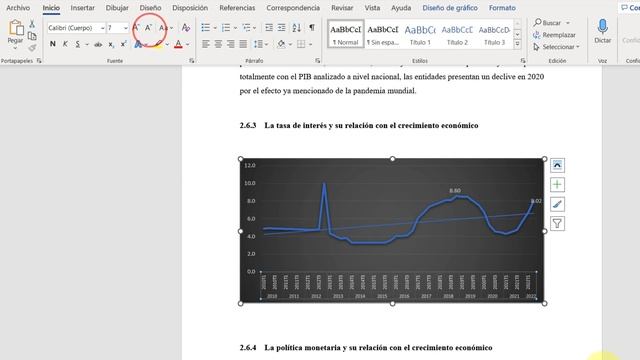Open borders dropdown

[x=311, y=44]
